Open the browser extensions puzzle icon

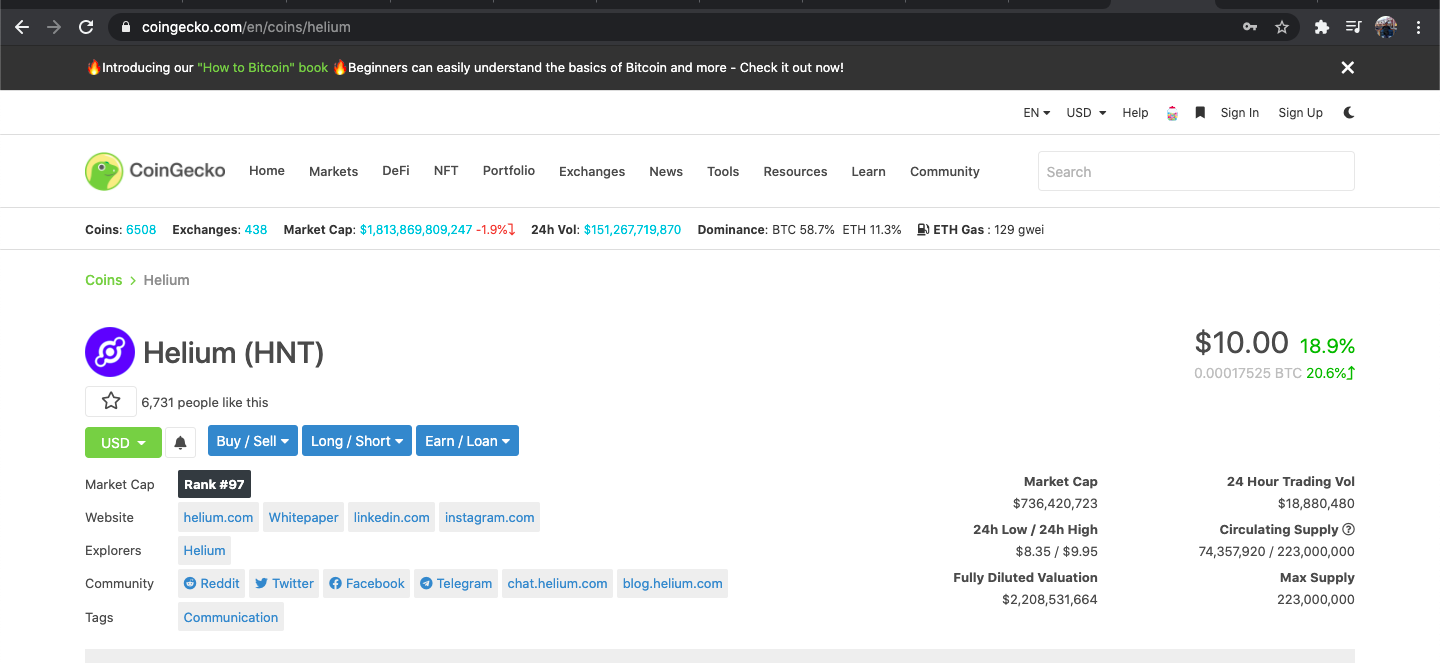click(1322, 27)
